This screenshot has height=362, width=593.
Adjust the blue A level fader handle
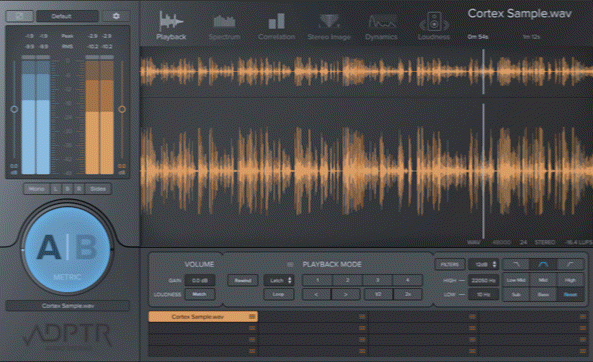point(14,109)
